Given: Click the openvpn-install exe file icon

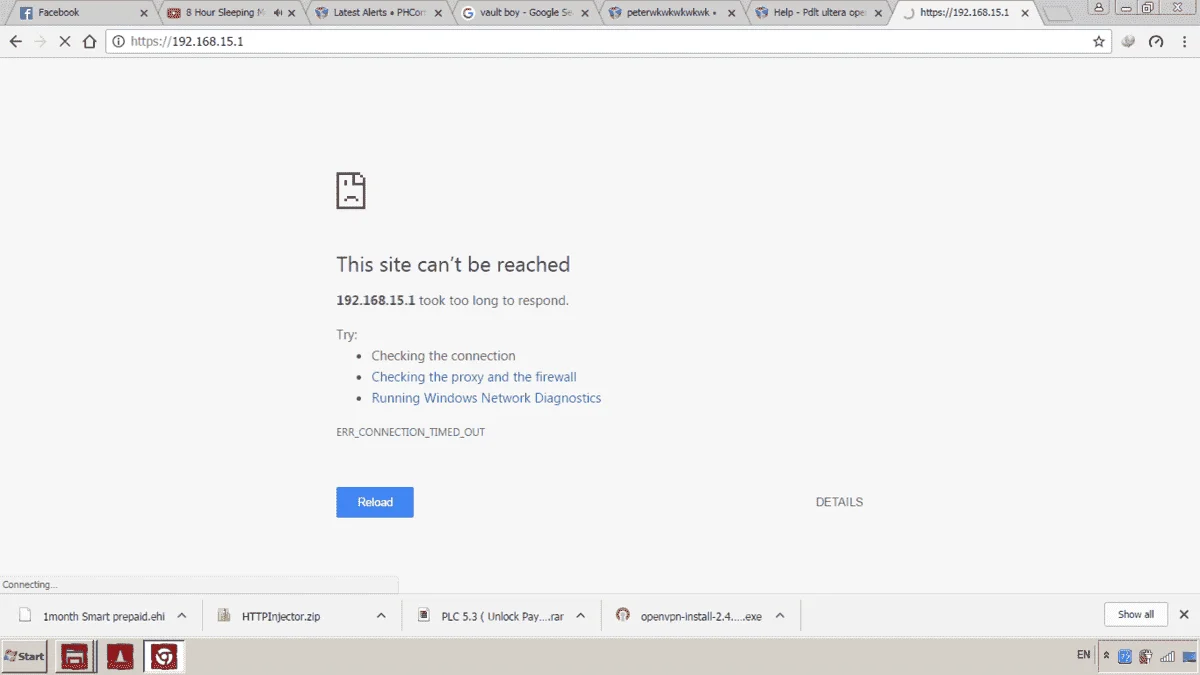Looking at the screenshot, I should pos(623,615).
